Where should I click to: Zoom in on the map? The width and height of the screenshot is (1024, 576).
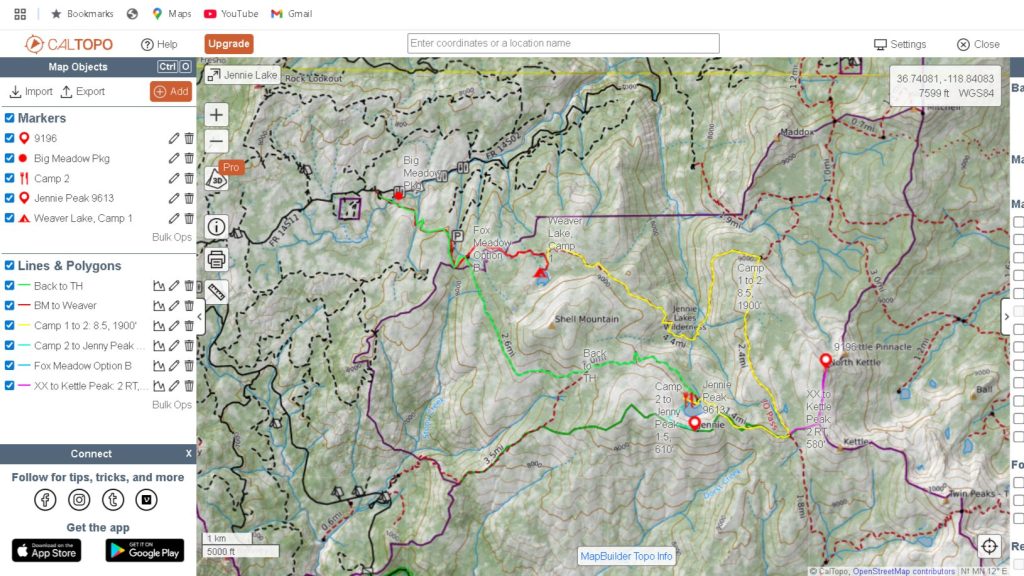point(216,115)
